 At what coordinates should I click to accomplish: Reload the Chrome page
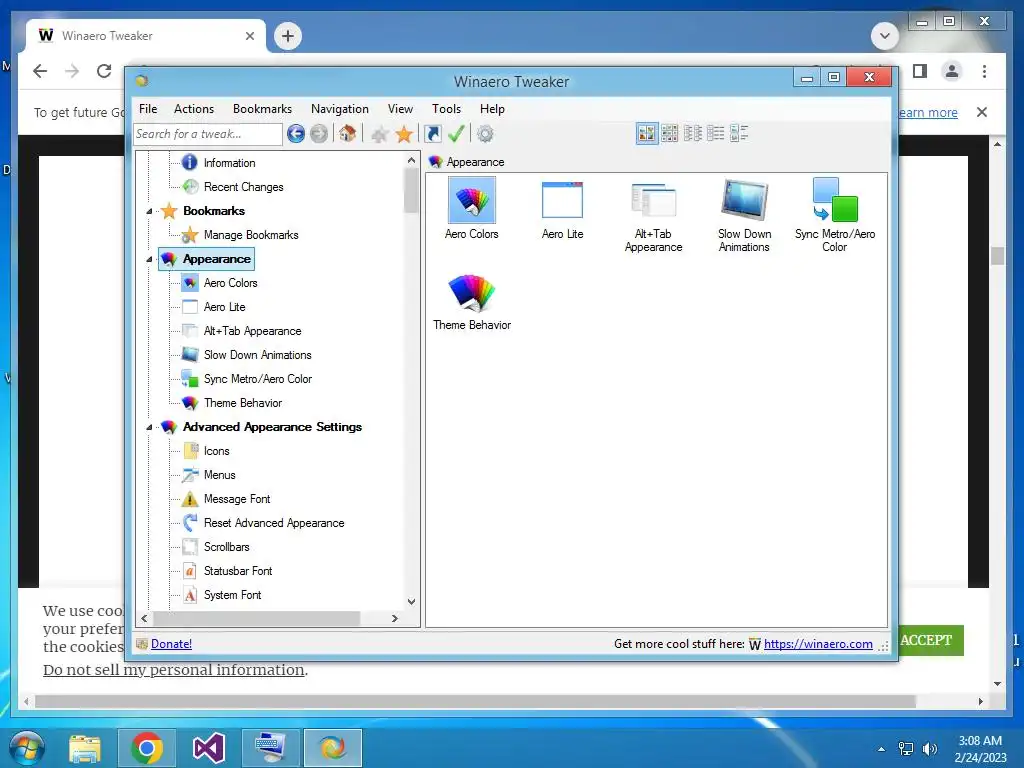coord(104,71)
